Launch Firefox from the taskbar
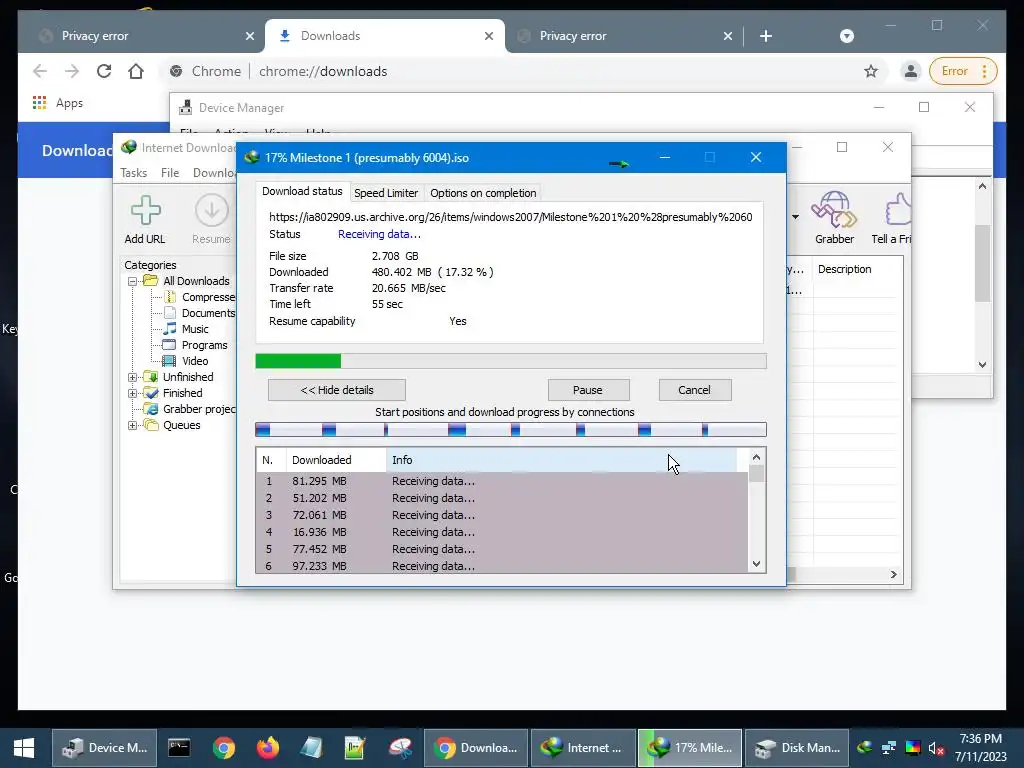This screenshot has height=768, width=1024. point(267,748)
